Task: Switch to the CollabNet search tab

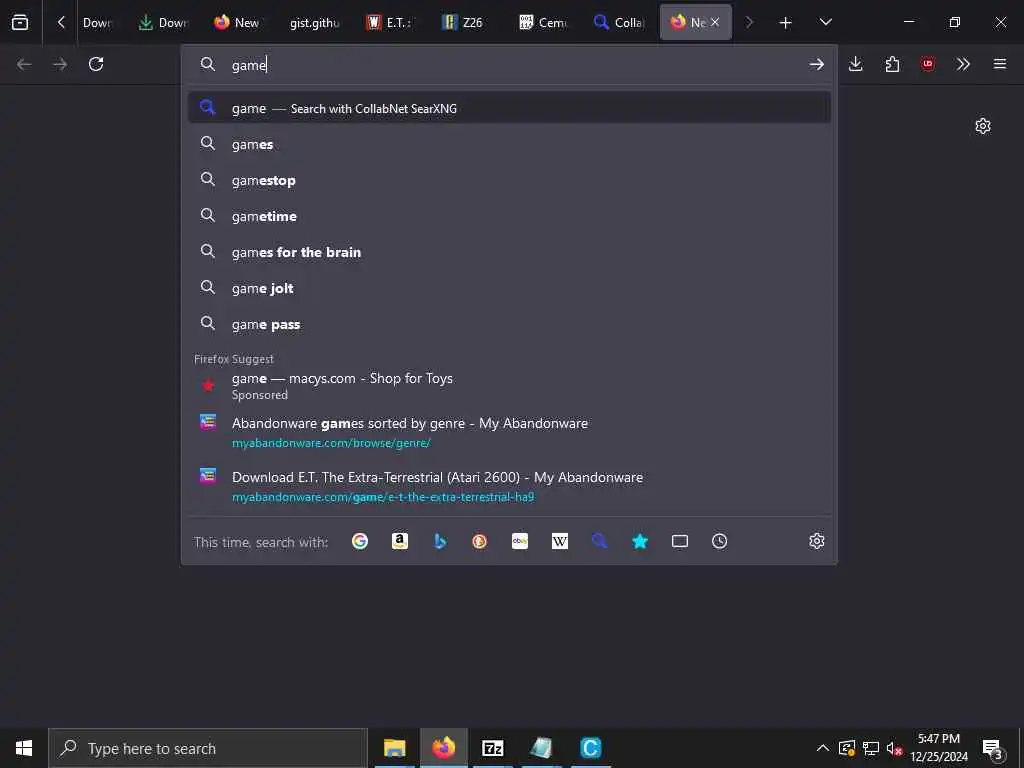Action: point(619,22)
